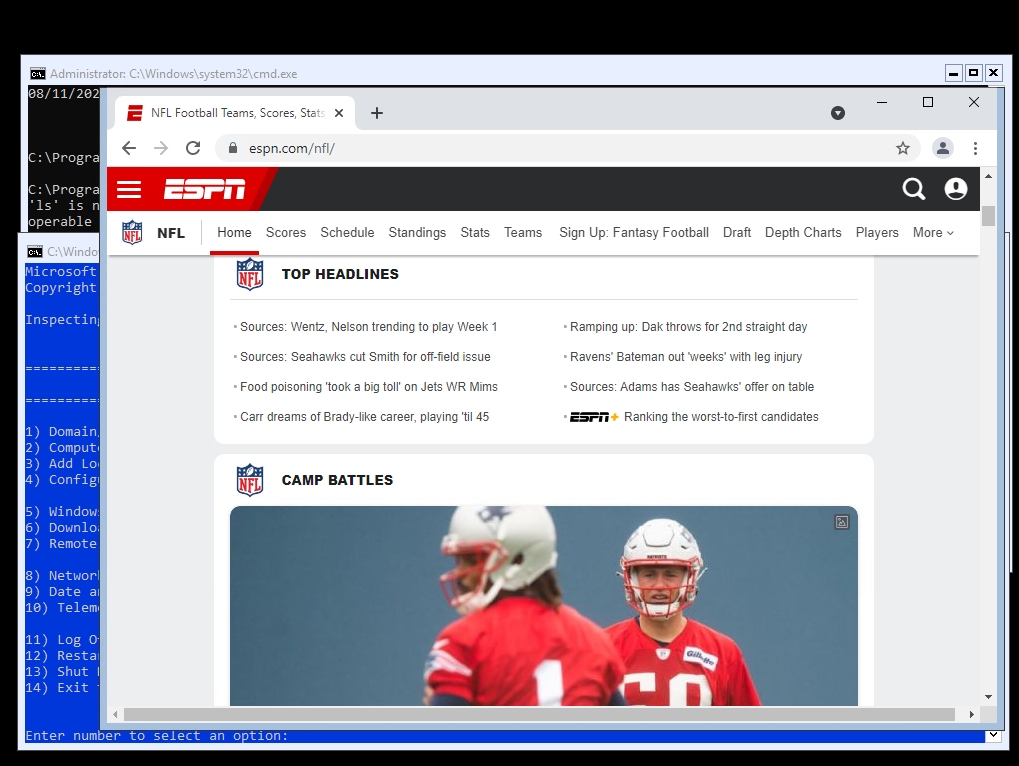Open 'Carr dreams of Brady-like career' headline
This screenshot has height=766, width=1019.
(x=365, y=416)
